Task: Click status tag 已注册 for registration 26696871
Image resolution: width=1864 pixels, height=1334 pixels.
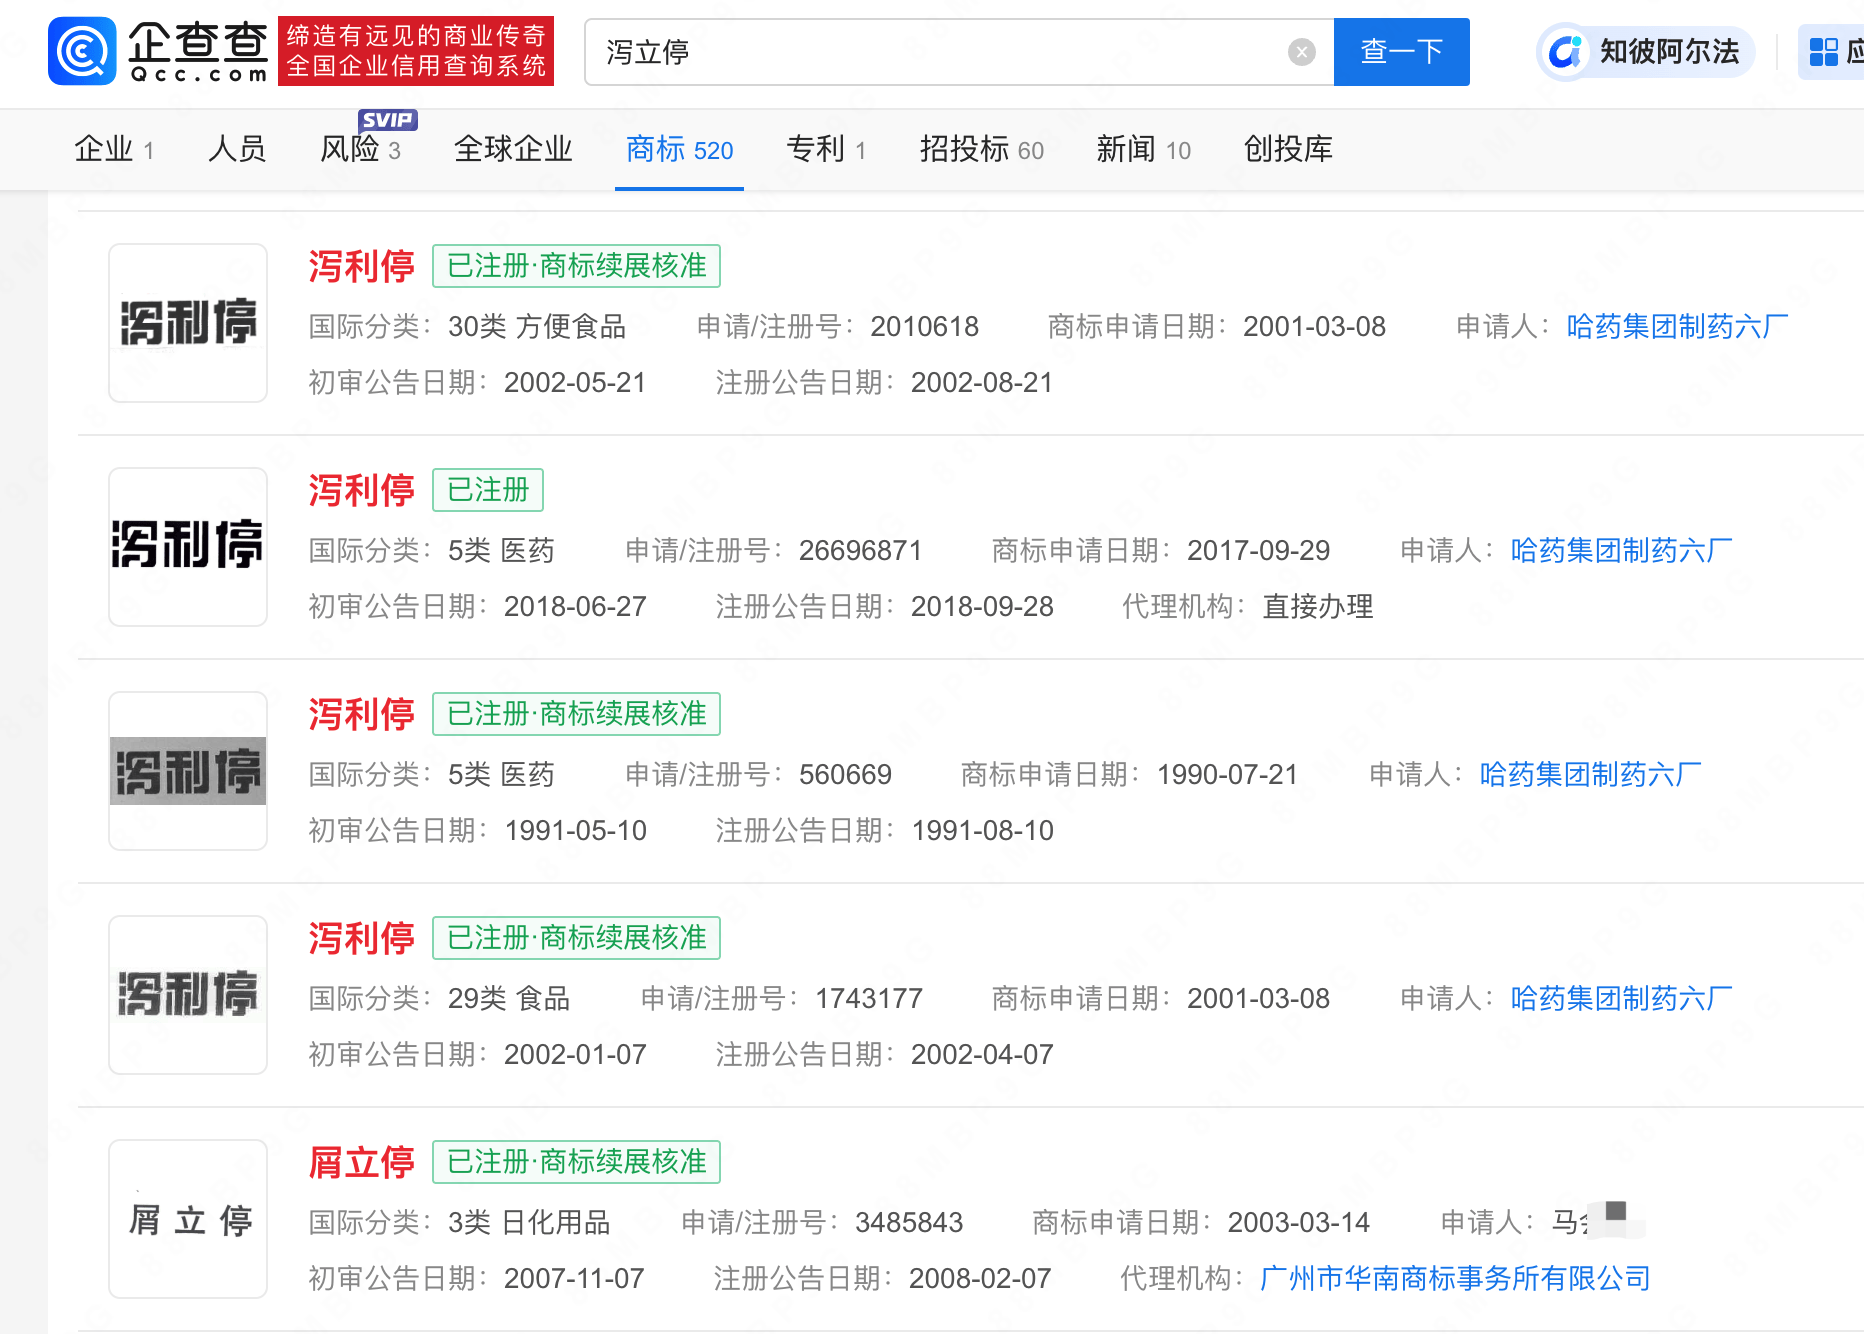Action: [488, 490]
